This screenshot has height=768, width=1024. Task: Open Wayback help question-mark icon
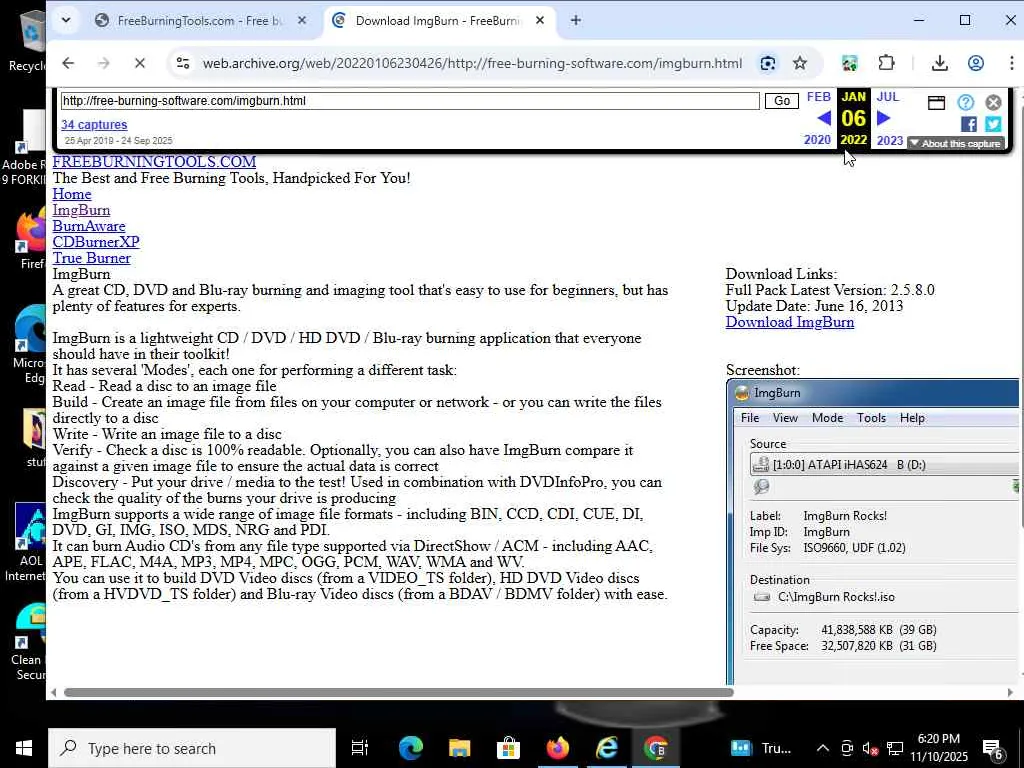(x=965, y=103)
